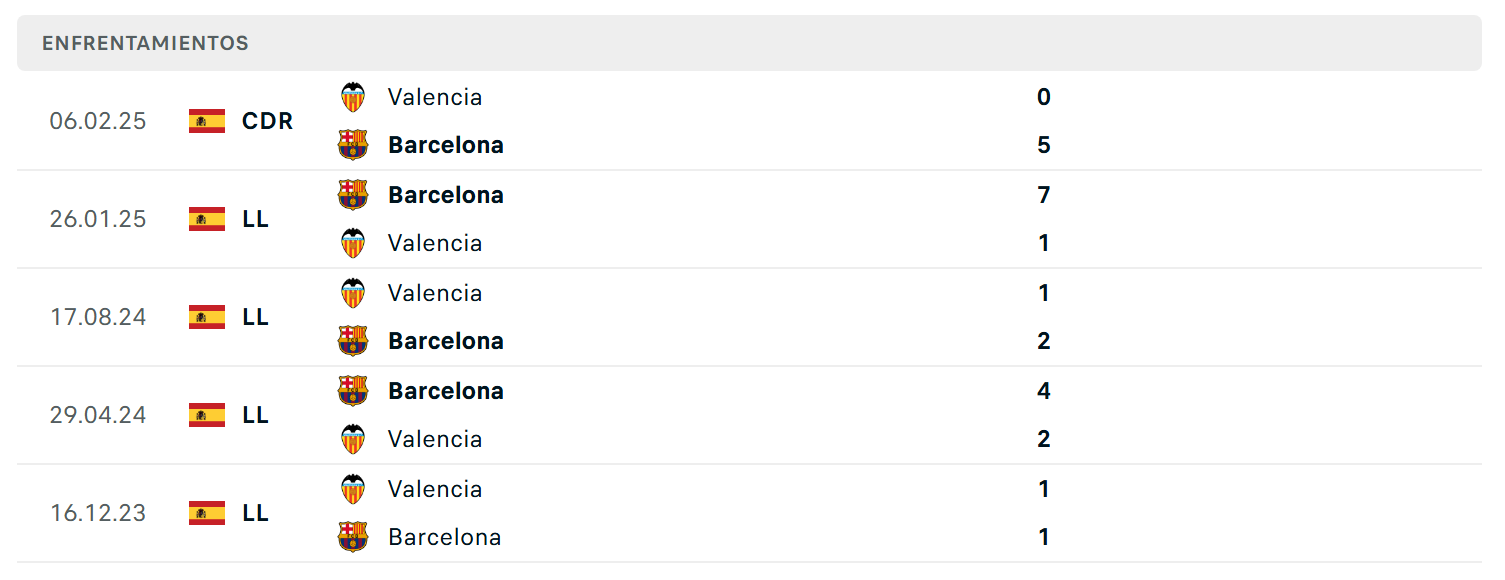
Task: Click the Spain flag in the 16.12.23 row
Action: [207, 513]
